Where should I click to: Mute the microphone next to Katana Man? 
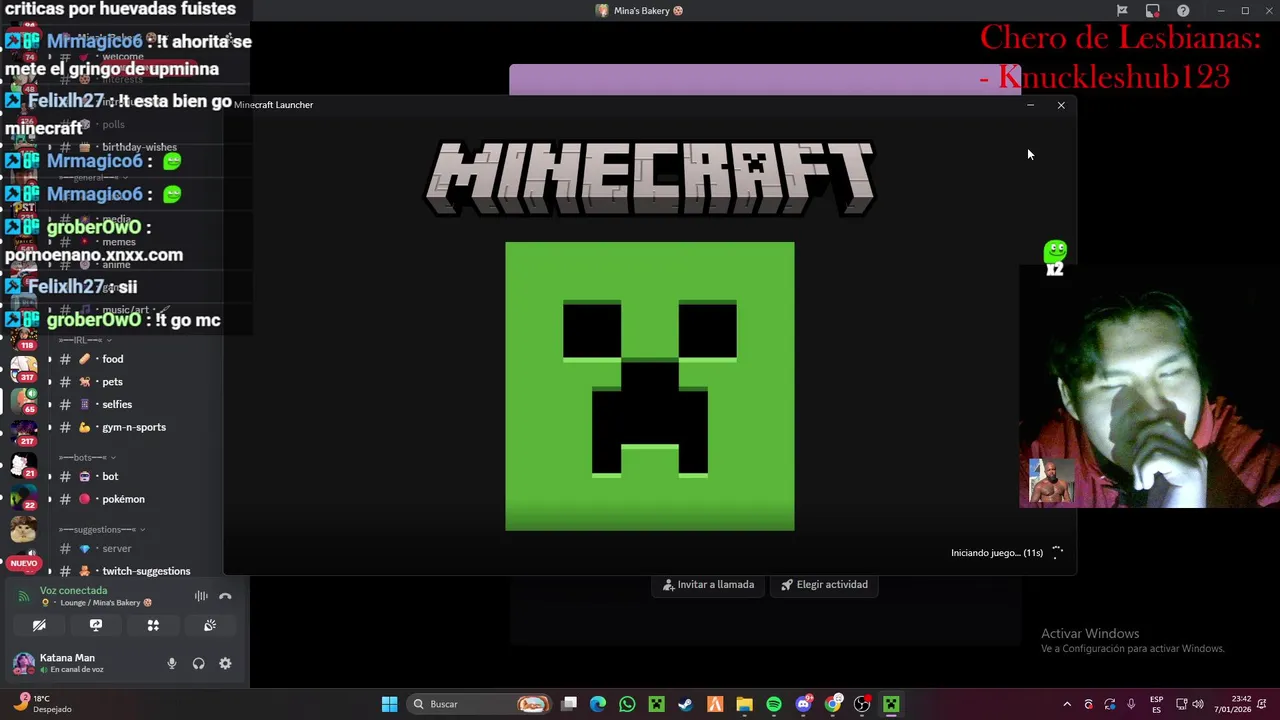(172, 663)
